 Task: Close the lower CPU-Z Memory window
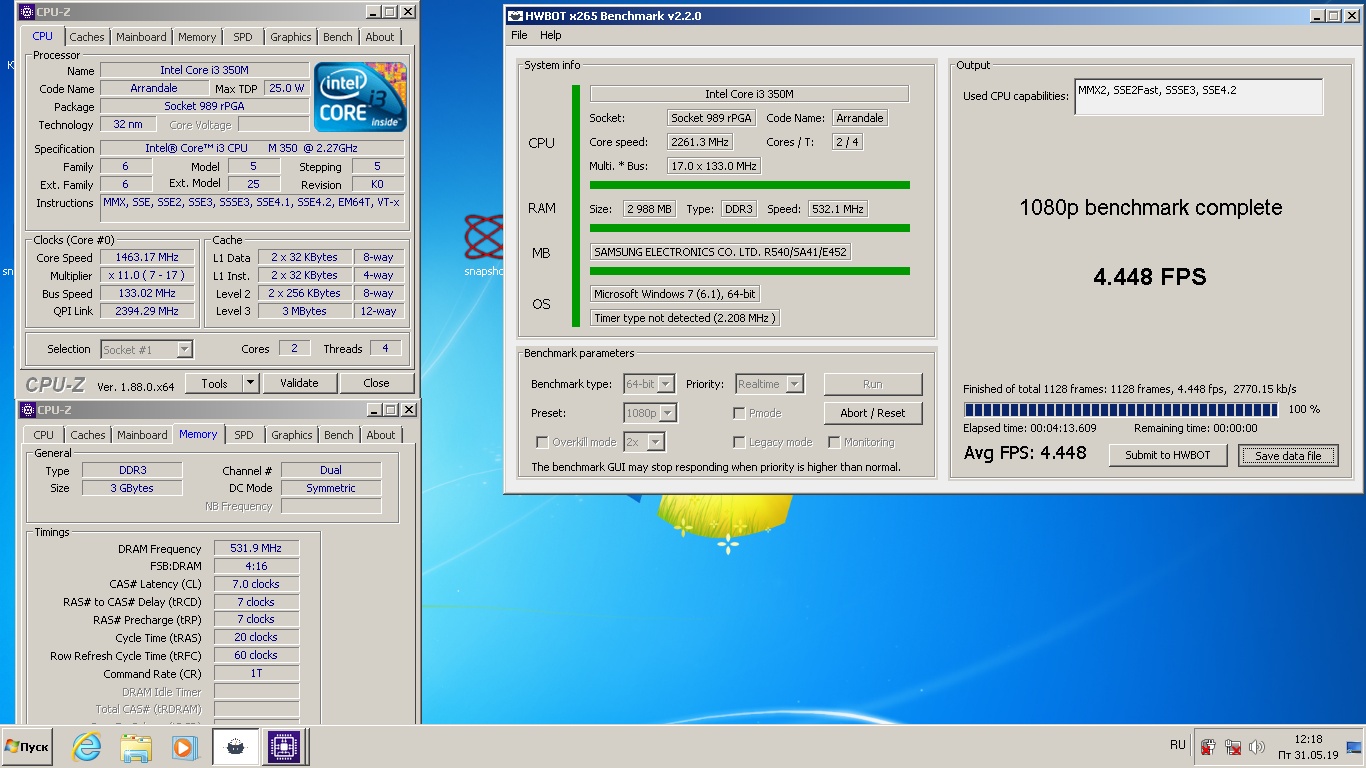(408, 410)
